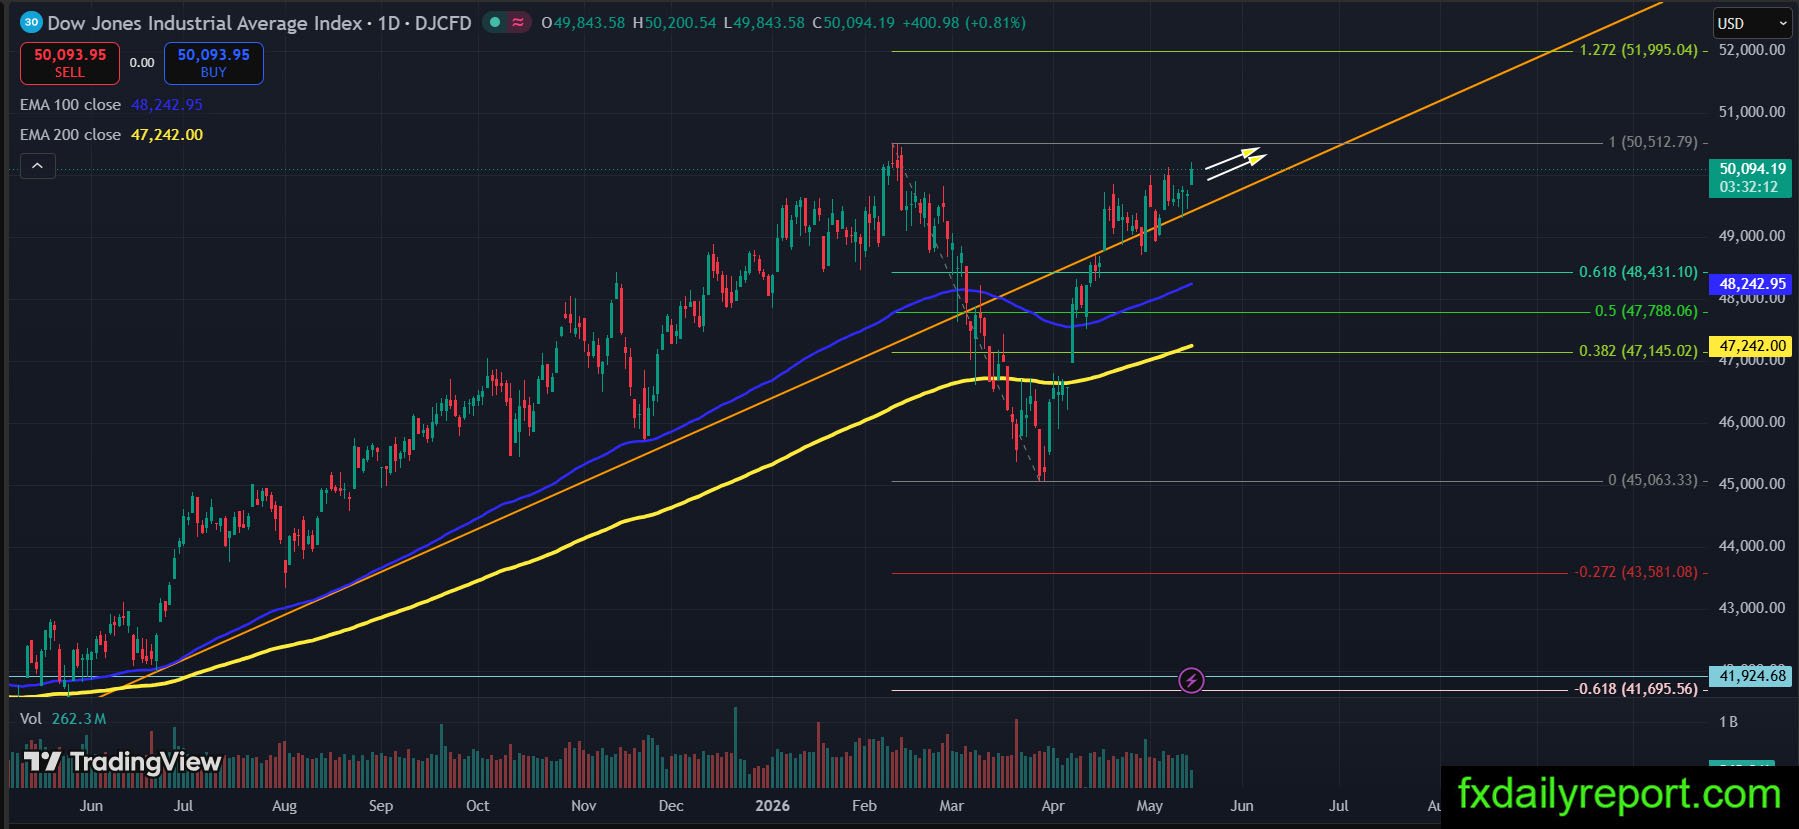Click the EMA 200 value 47,242.00 in legend
This screenshot has width=1799, height=829.
[167, 135]
